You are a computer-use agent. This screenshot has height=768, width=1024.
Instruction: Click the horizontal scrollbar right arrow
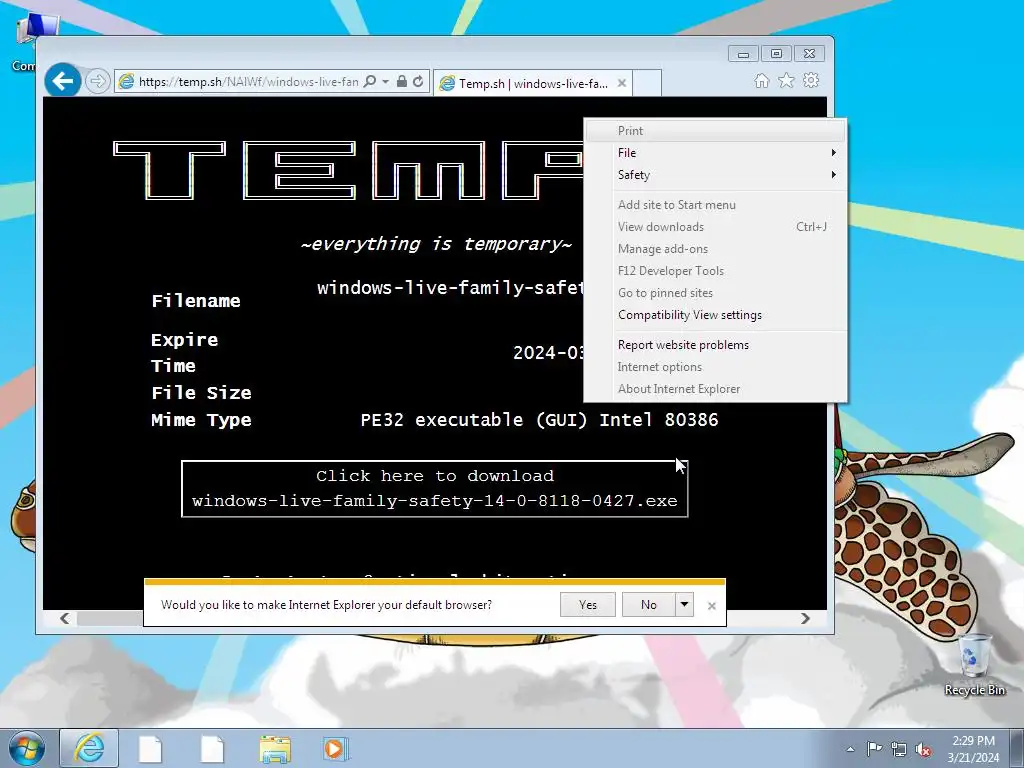click(x=805, y=618)
